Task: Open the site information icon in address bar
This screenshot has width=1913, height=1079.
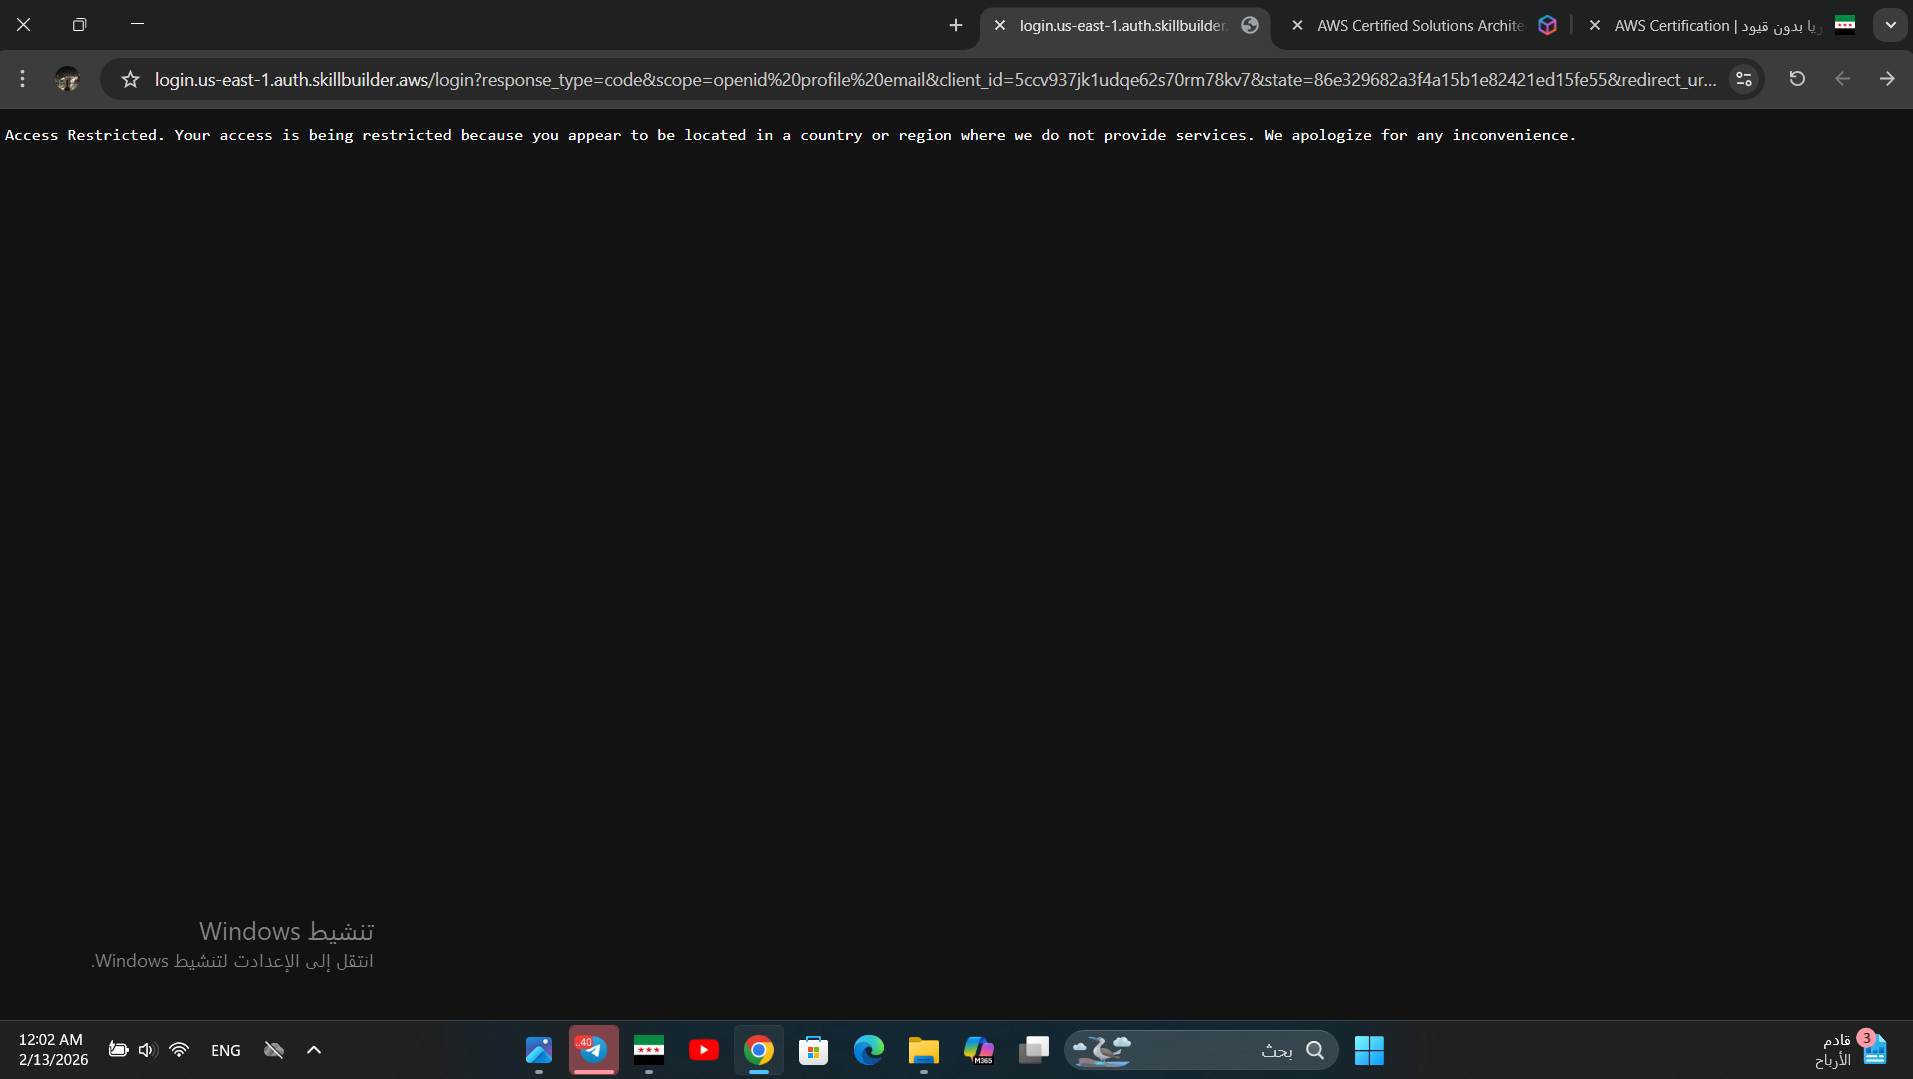Action: [x=1743, y=79]
